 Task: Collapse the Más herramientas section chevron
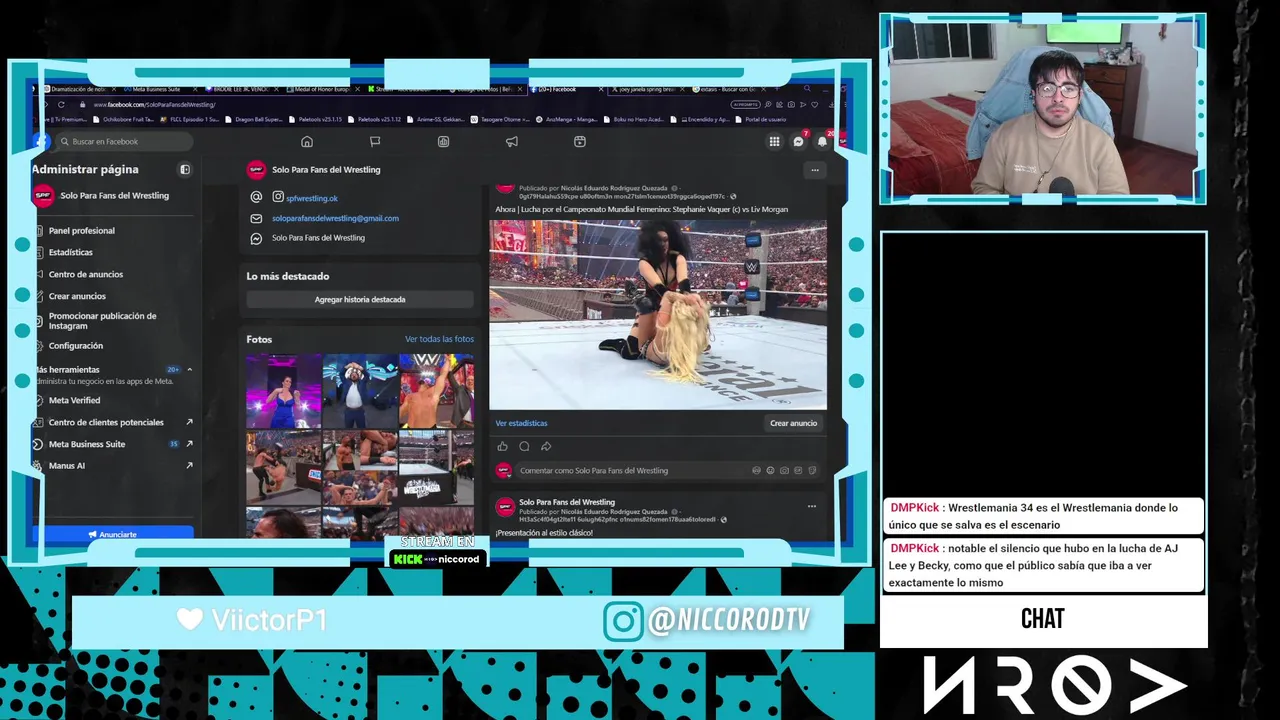coord(189,369)
